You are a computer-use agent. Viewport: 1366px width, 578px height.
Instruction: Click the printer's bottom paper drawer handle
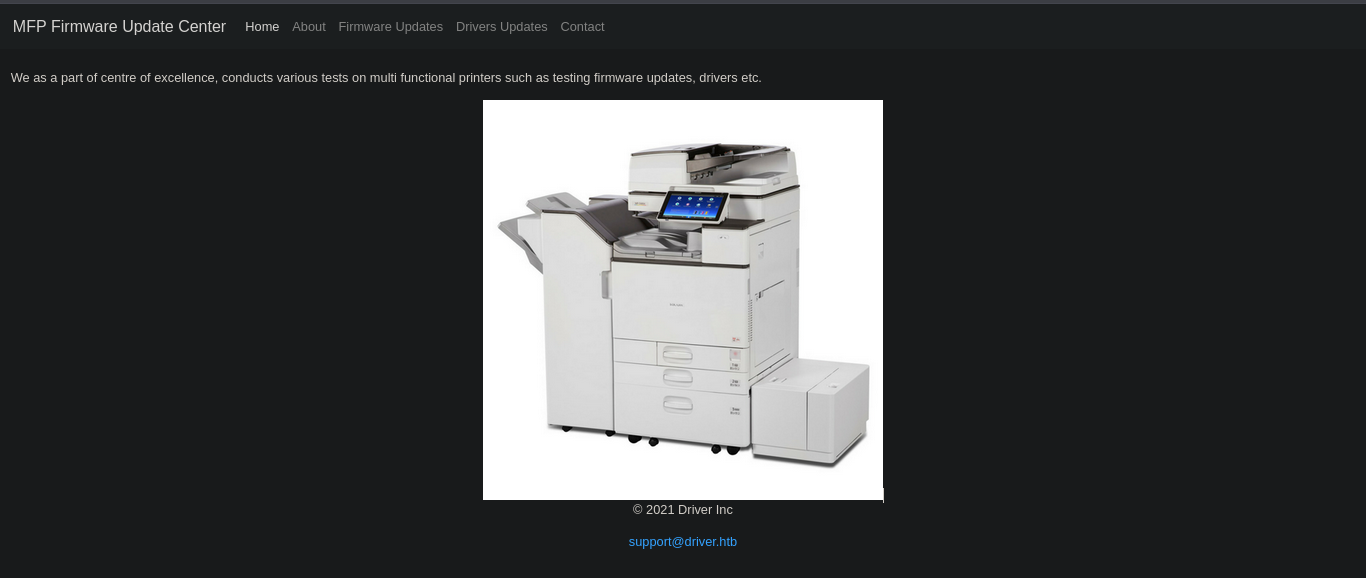tap(677, 403)
